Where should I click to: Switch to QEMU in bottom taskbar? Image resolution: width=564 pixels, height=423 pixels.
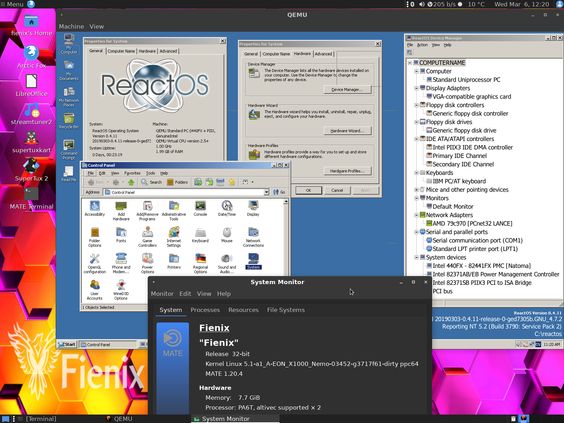pos(119,419)
